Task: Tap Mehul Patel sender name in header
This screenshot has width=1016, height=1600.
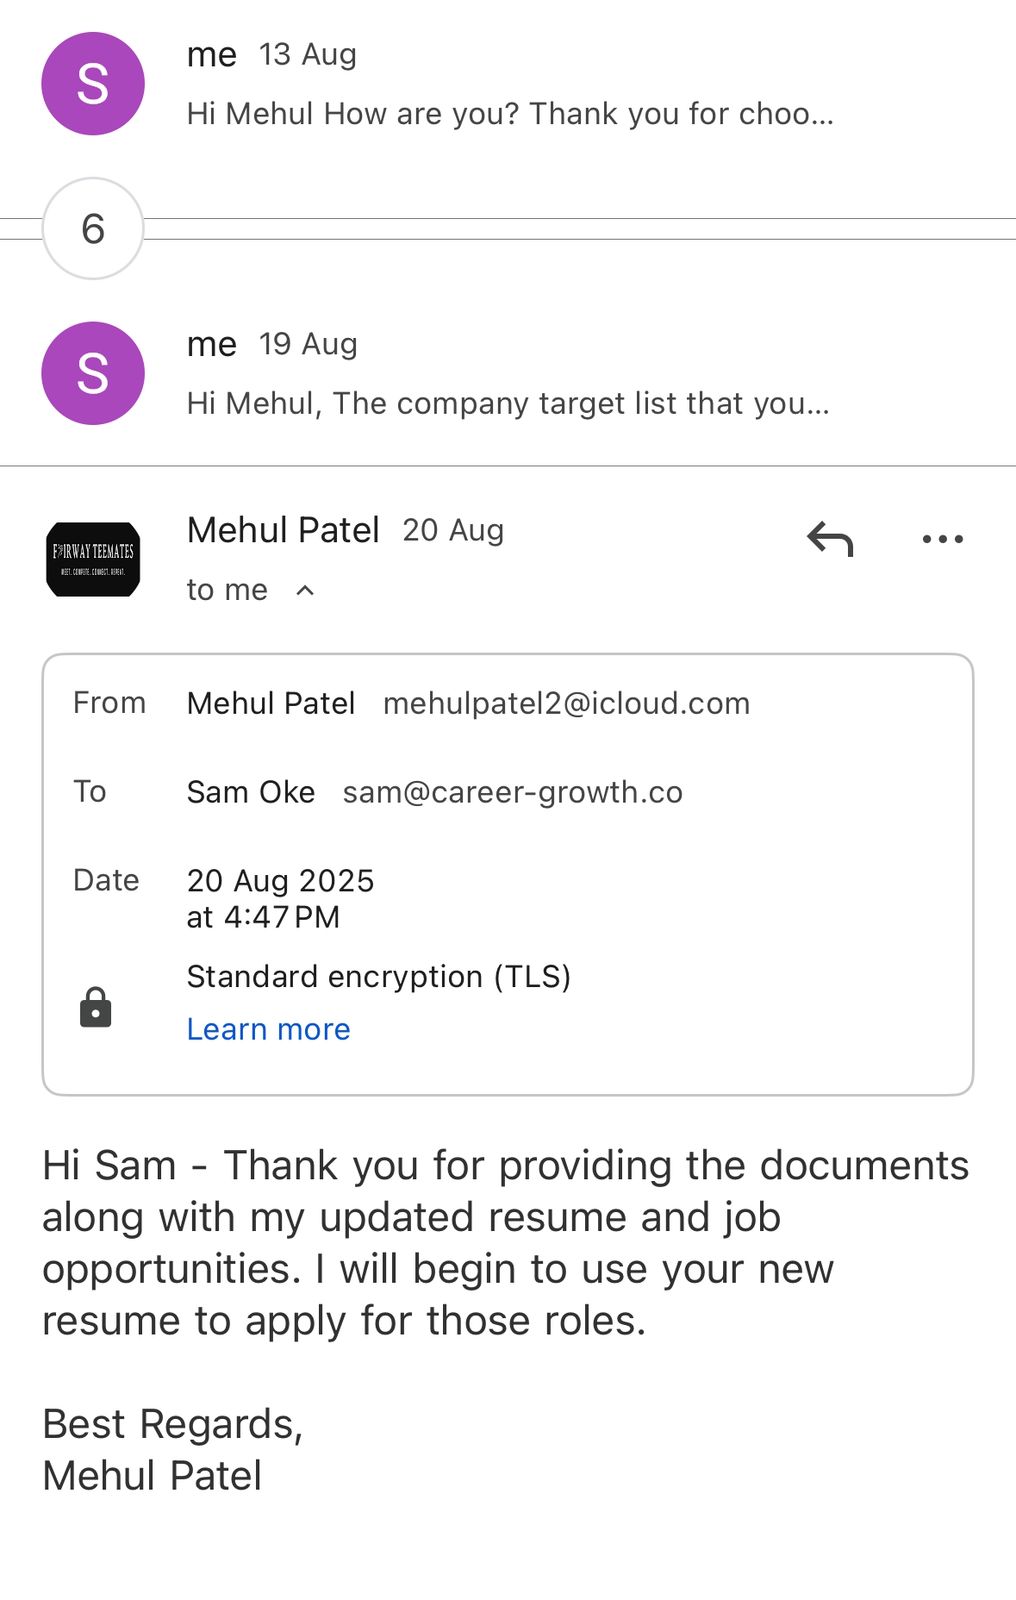Action: coord(283,530)
